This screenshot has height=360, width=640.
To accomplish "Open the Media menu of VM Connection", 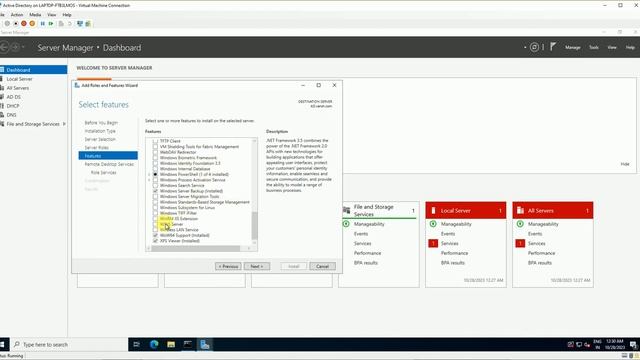I will [x=35, y=15].
